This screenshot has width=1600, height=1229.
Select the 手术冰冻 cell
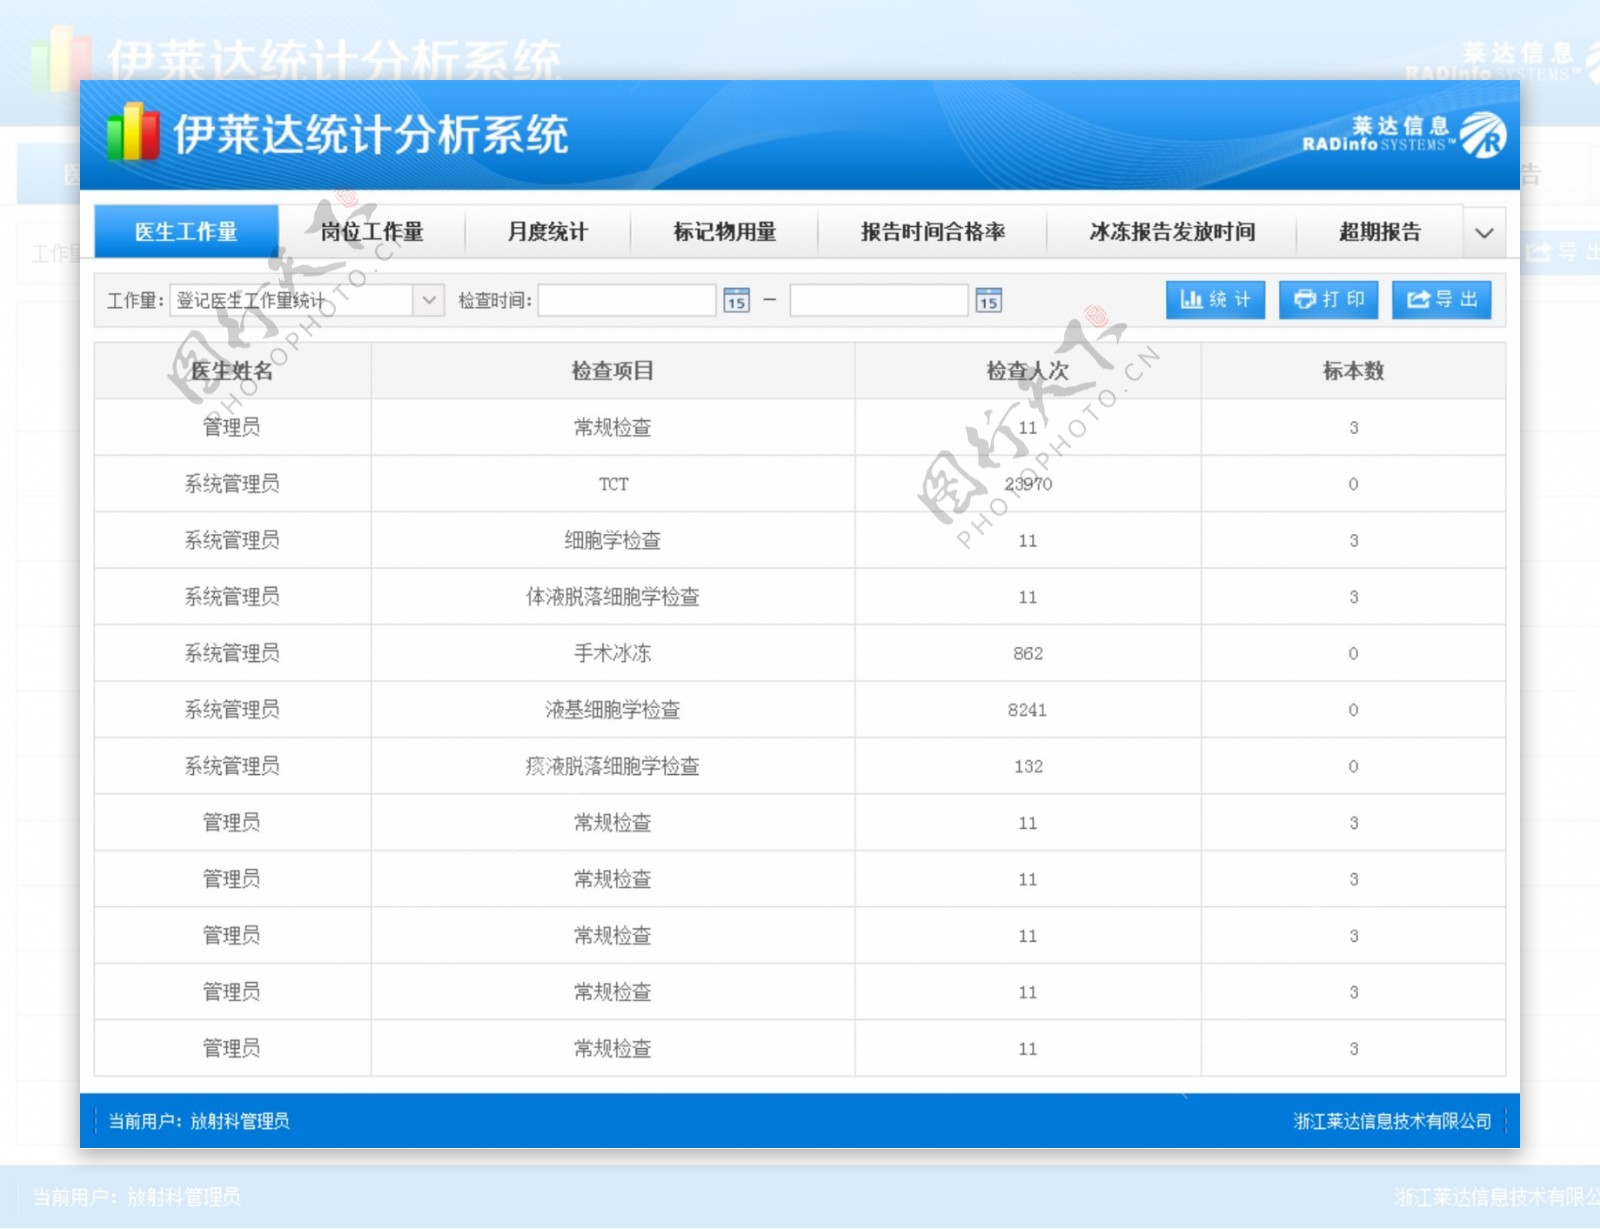click(x=613, y=654)
